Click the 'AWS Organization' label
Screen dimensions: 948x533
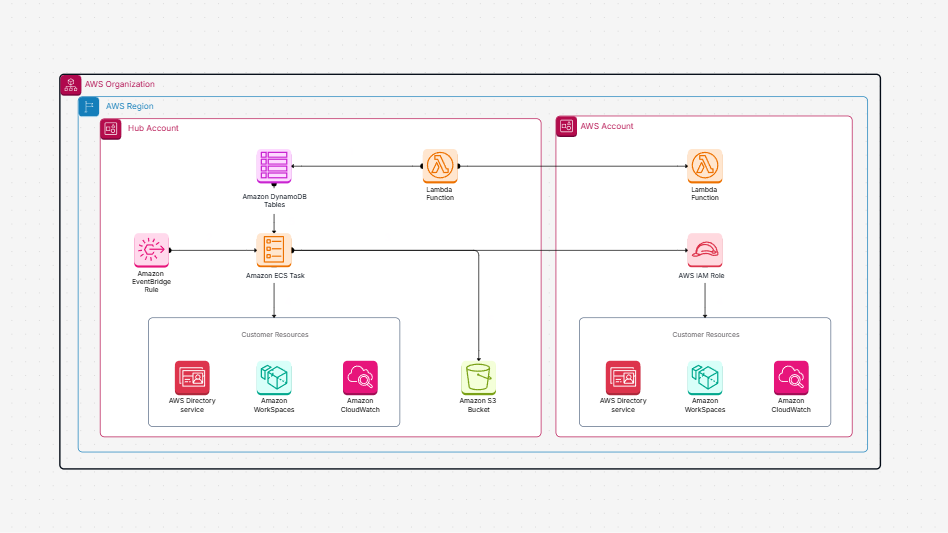(x=120, y=84)
